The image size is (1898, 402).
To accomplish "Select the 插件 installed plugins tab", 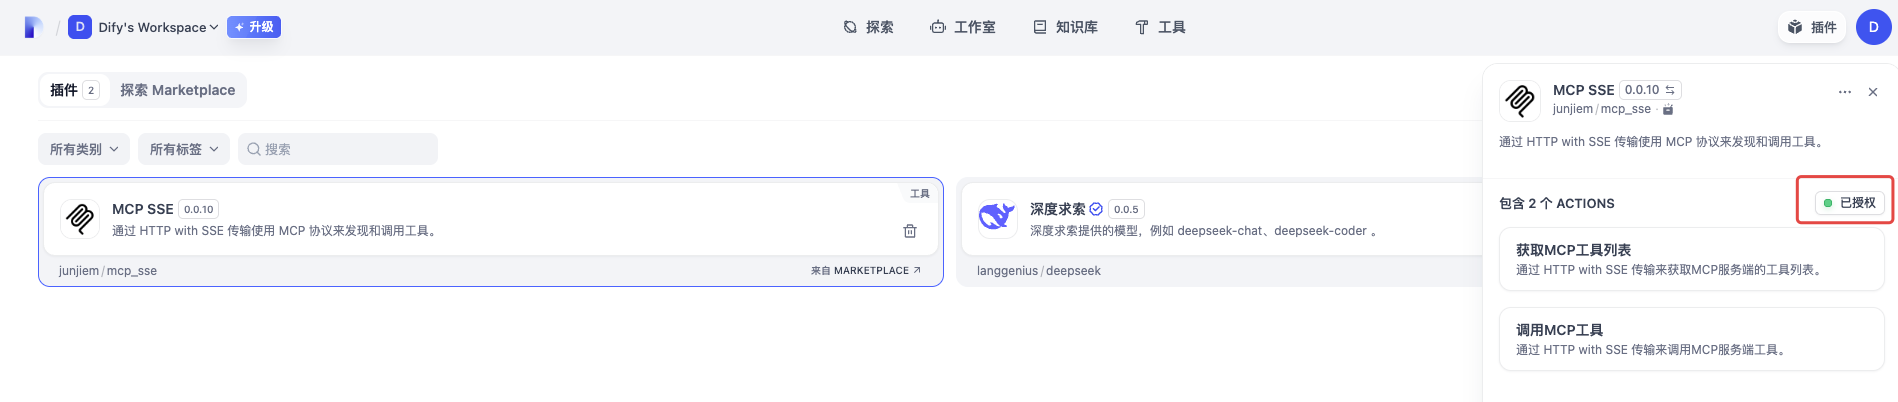I will (74, 90).
